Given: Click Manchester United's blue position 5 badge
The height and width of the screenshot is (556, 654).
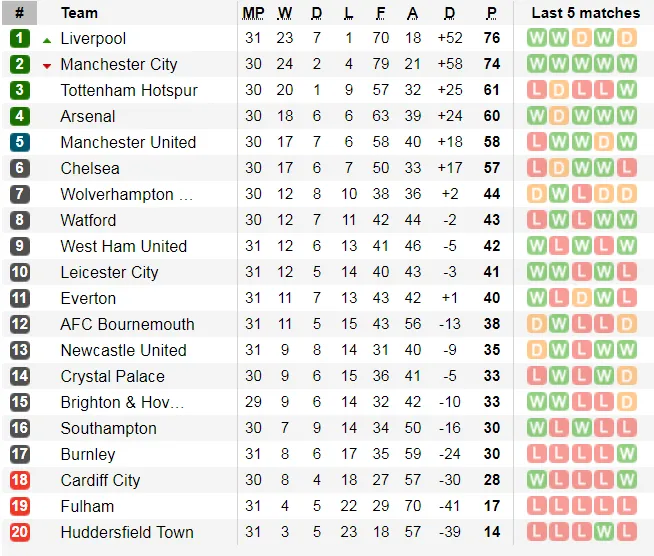Looking at the screenshot, I should (20, 143).
